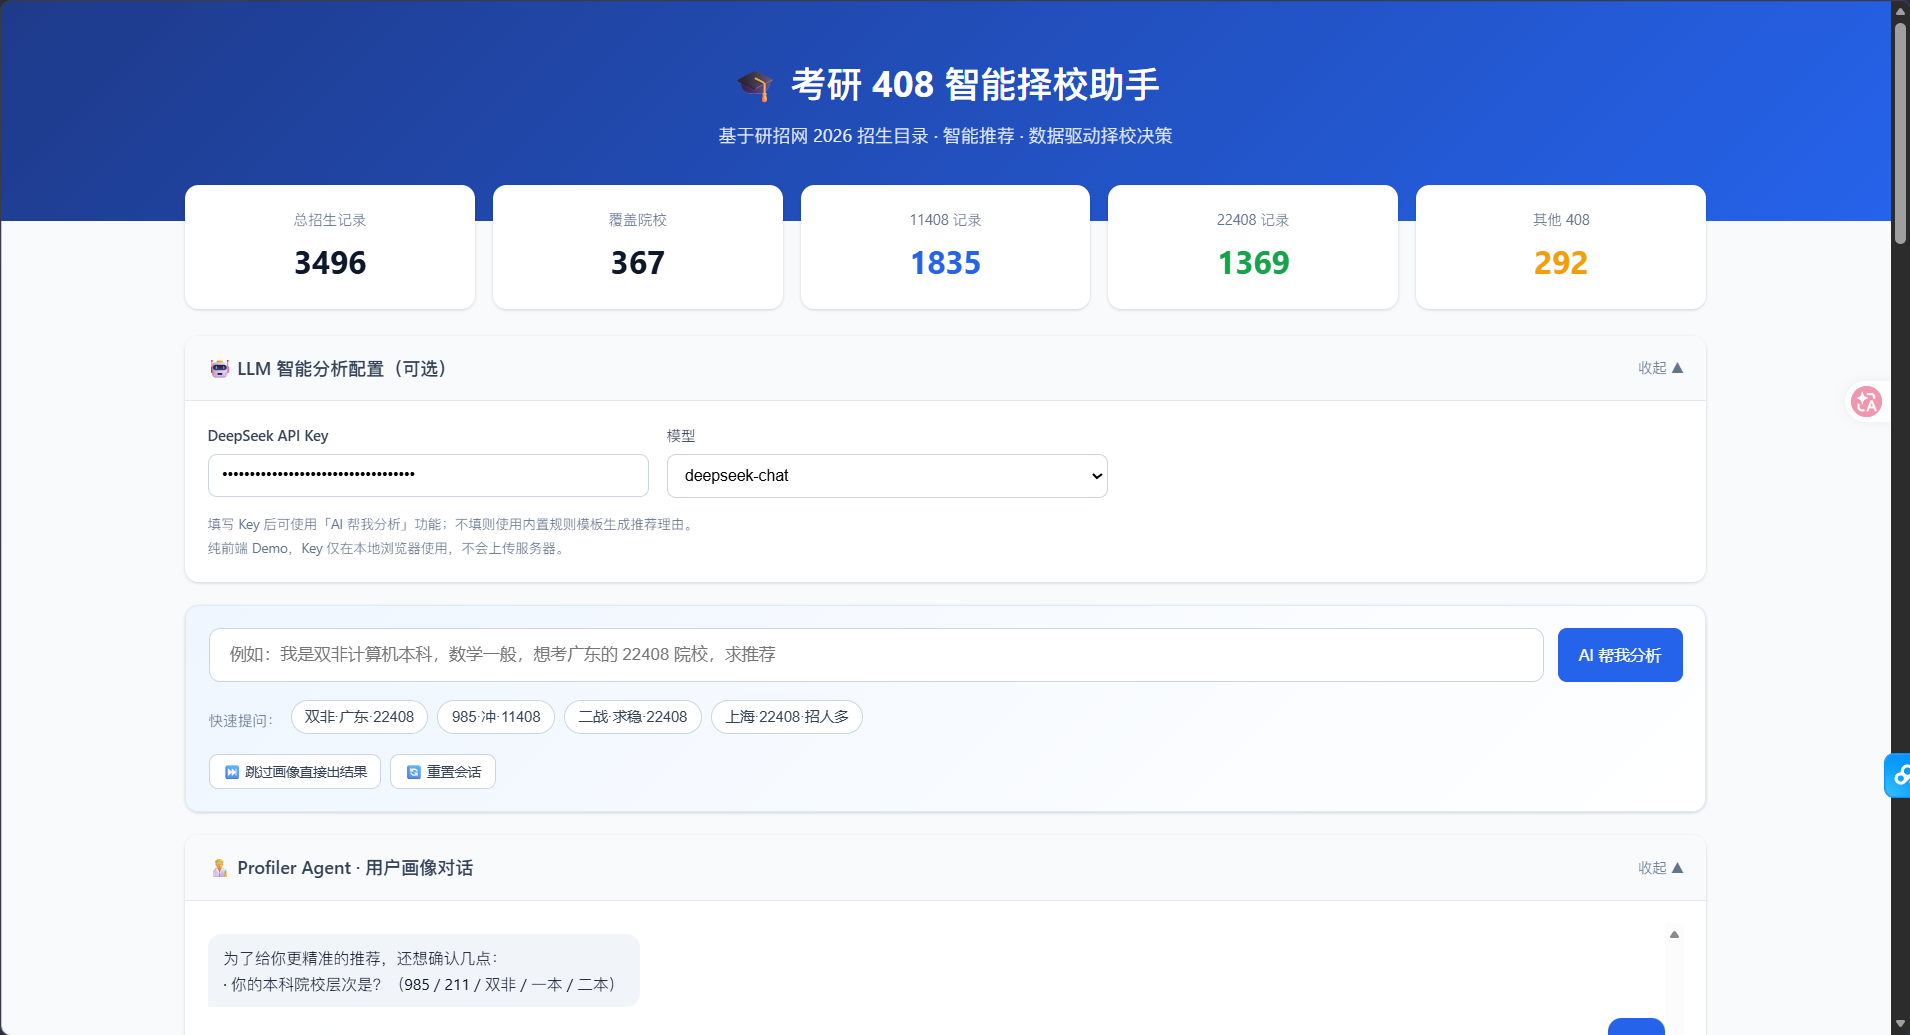Click the refresh icon in 重置会话
Screen dimensions: 1910x1035
tap(414, 772)
